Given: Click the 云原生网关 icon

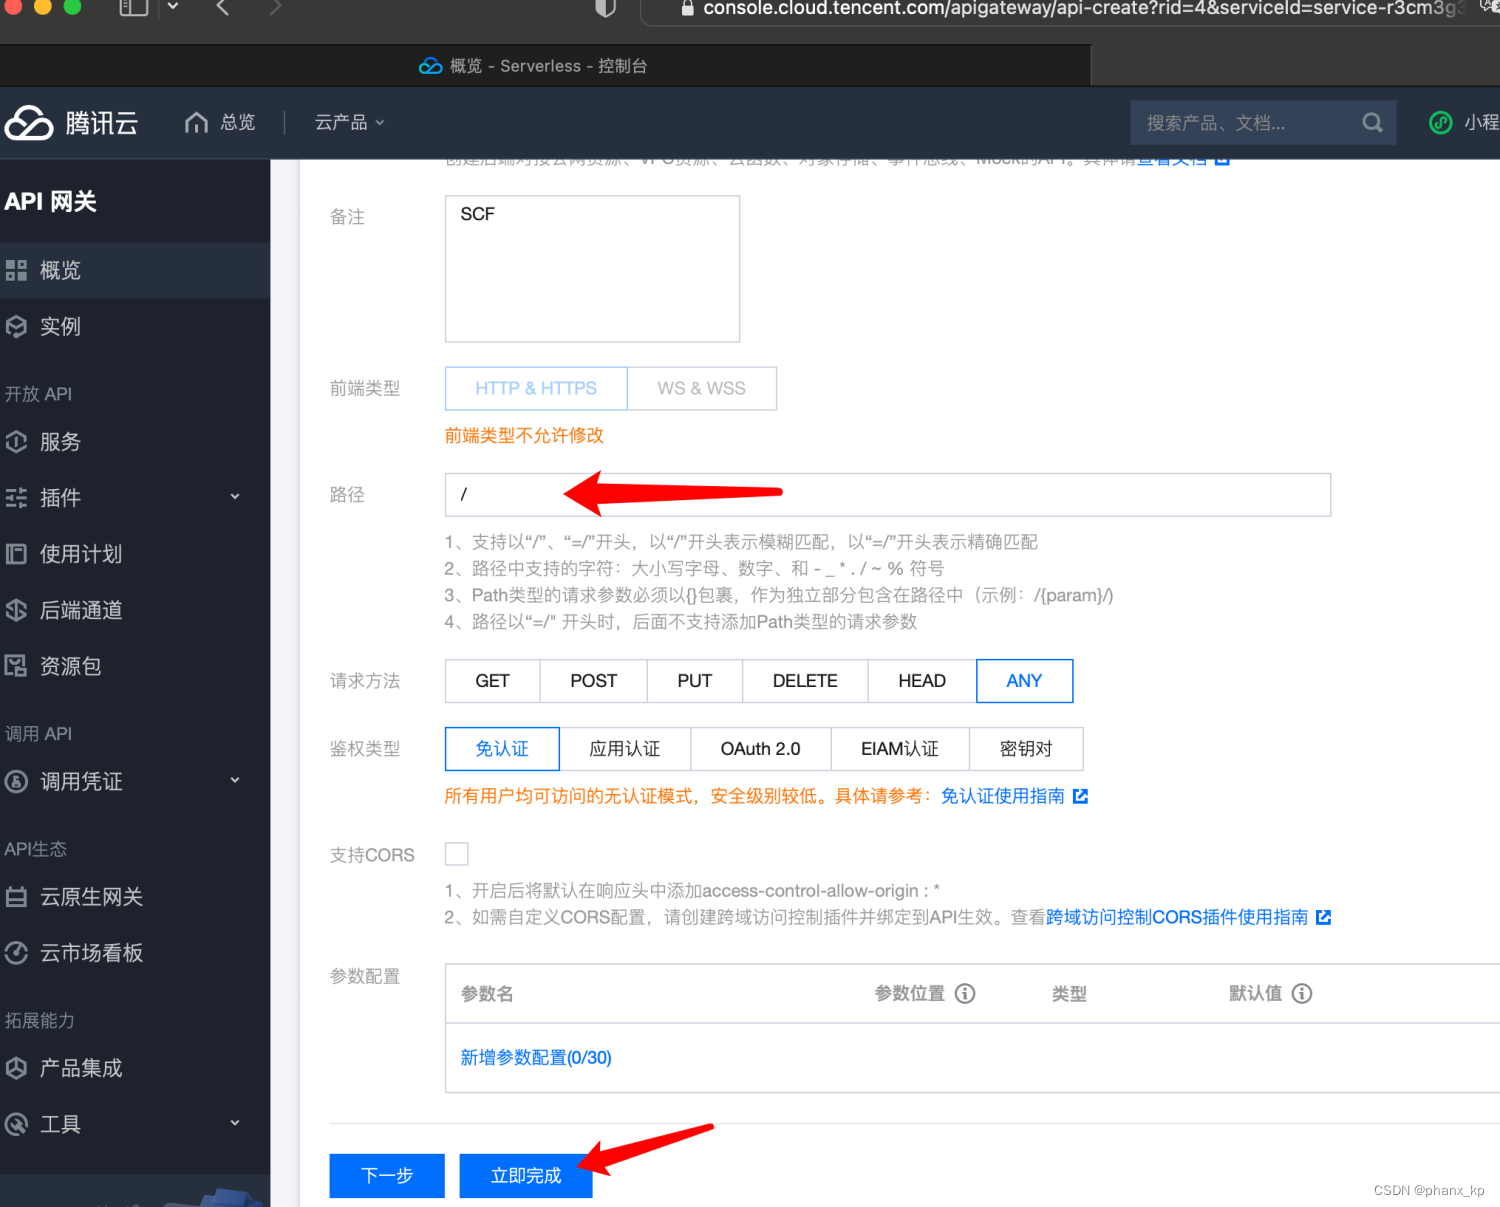Looking at the screenshot, I should click(16, 897).
